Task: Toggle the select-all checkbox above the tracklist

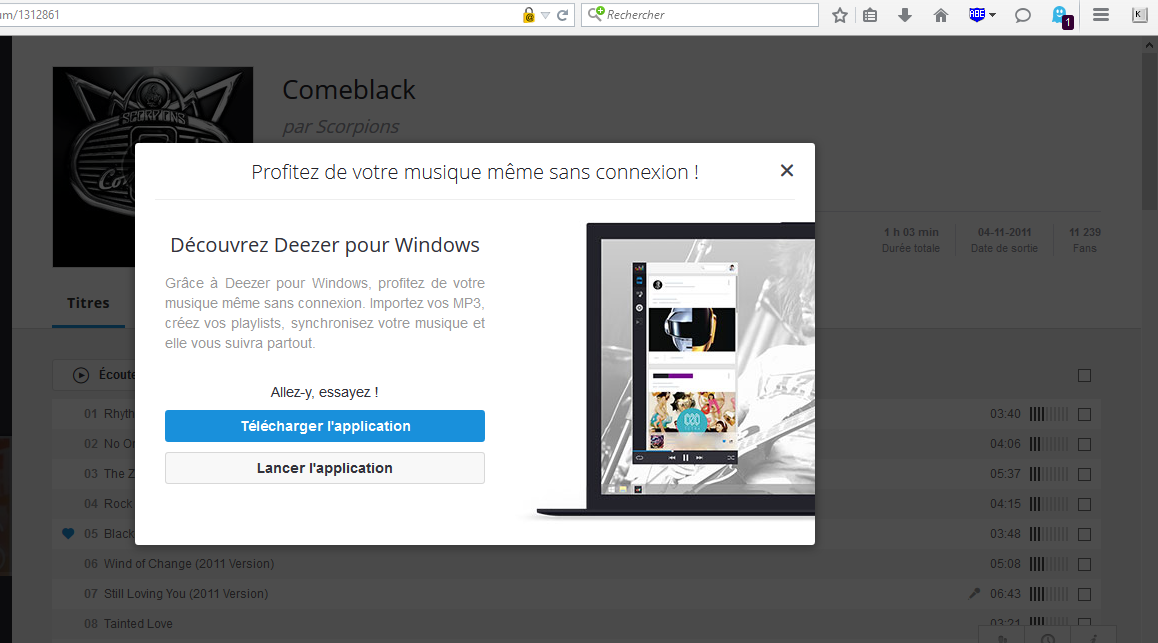Action: [x=1084, y=375]
